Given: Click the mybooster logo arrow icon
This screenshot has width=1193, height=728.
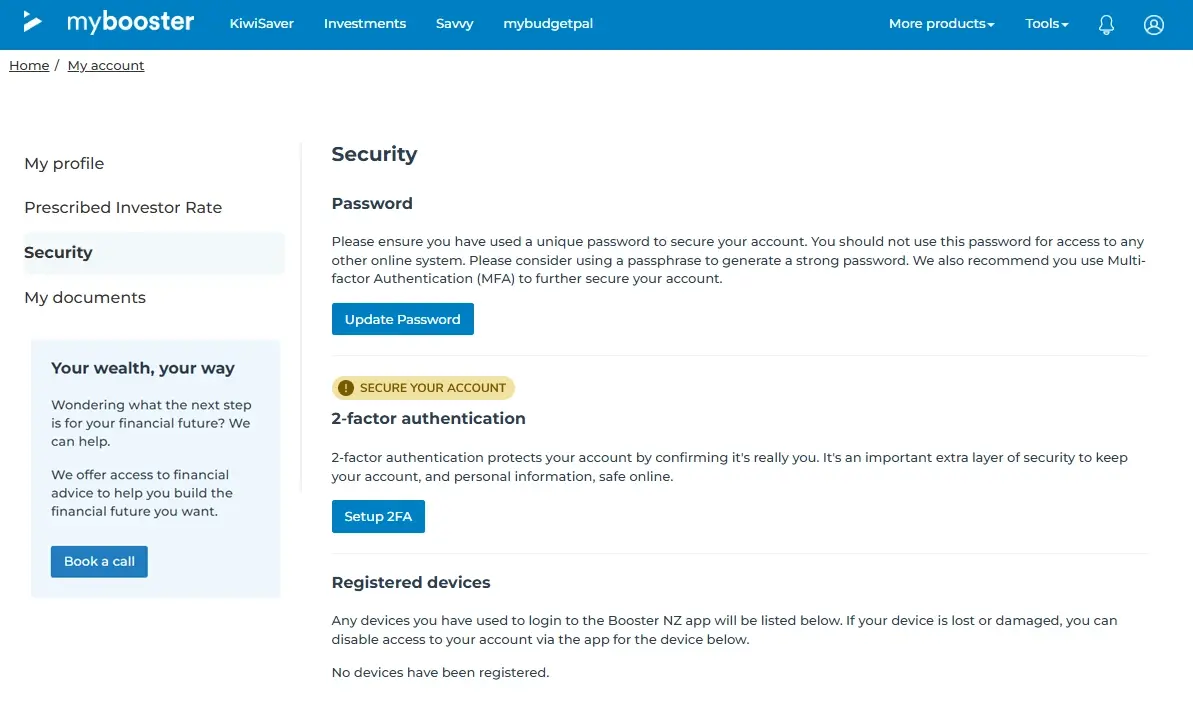Looking at the screenshot, I should pos(32,21).
